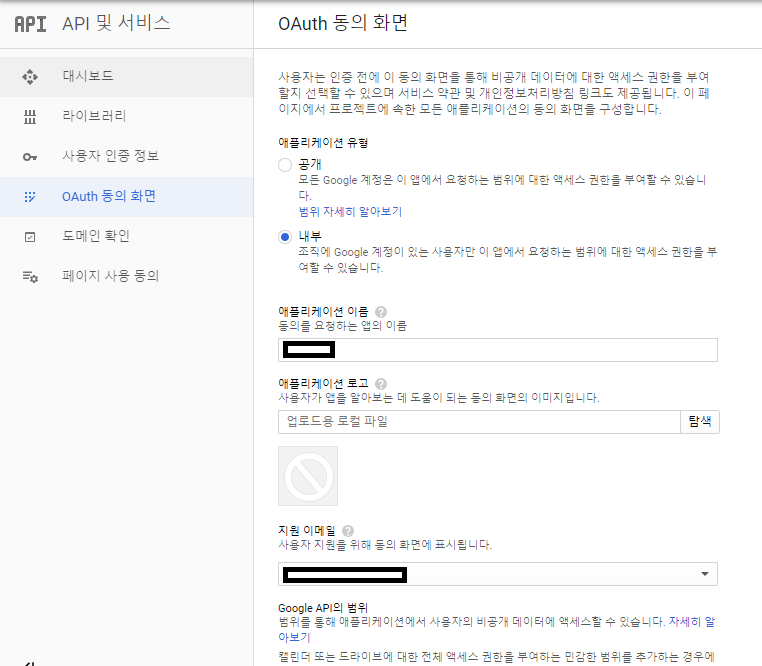The height and width of the screenshot is (666, 762).
Task: Open the 지원 이메일 dropdown
Action: pos(498,574)
